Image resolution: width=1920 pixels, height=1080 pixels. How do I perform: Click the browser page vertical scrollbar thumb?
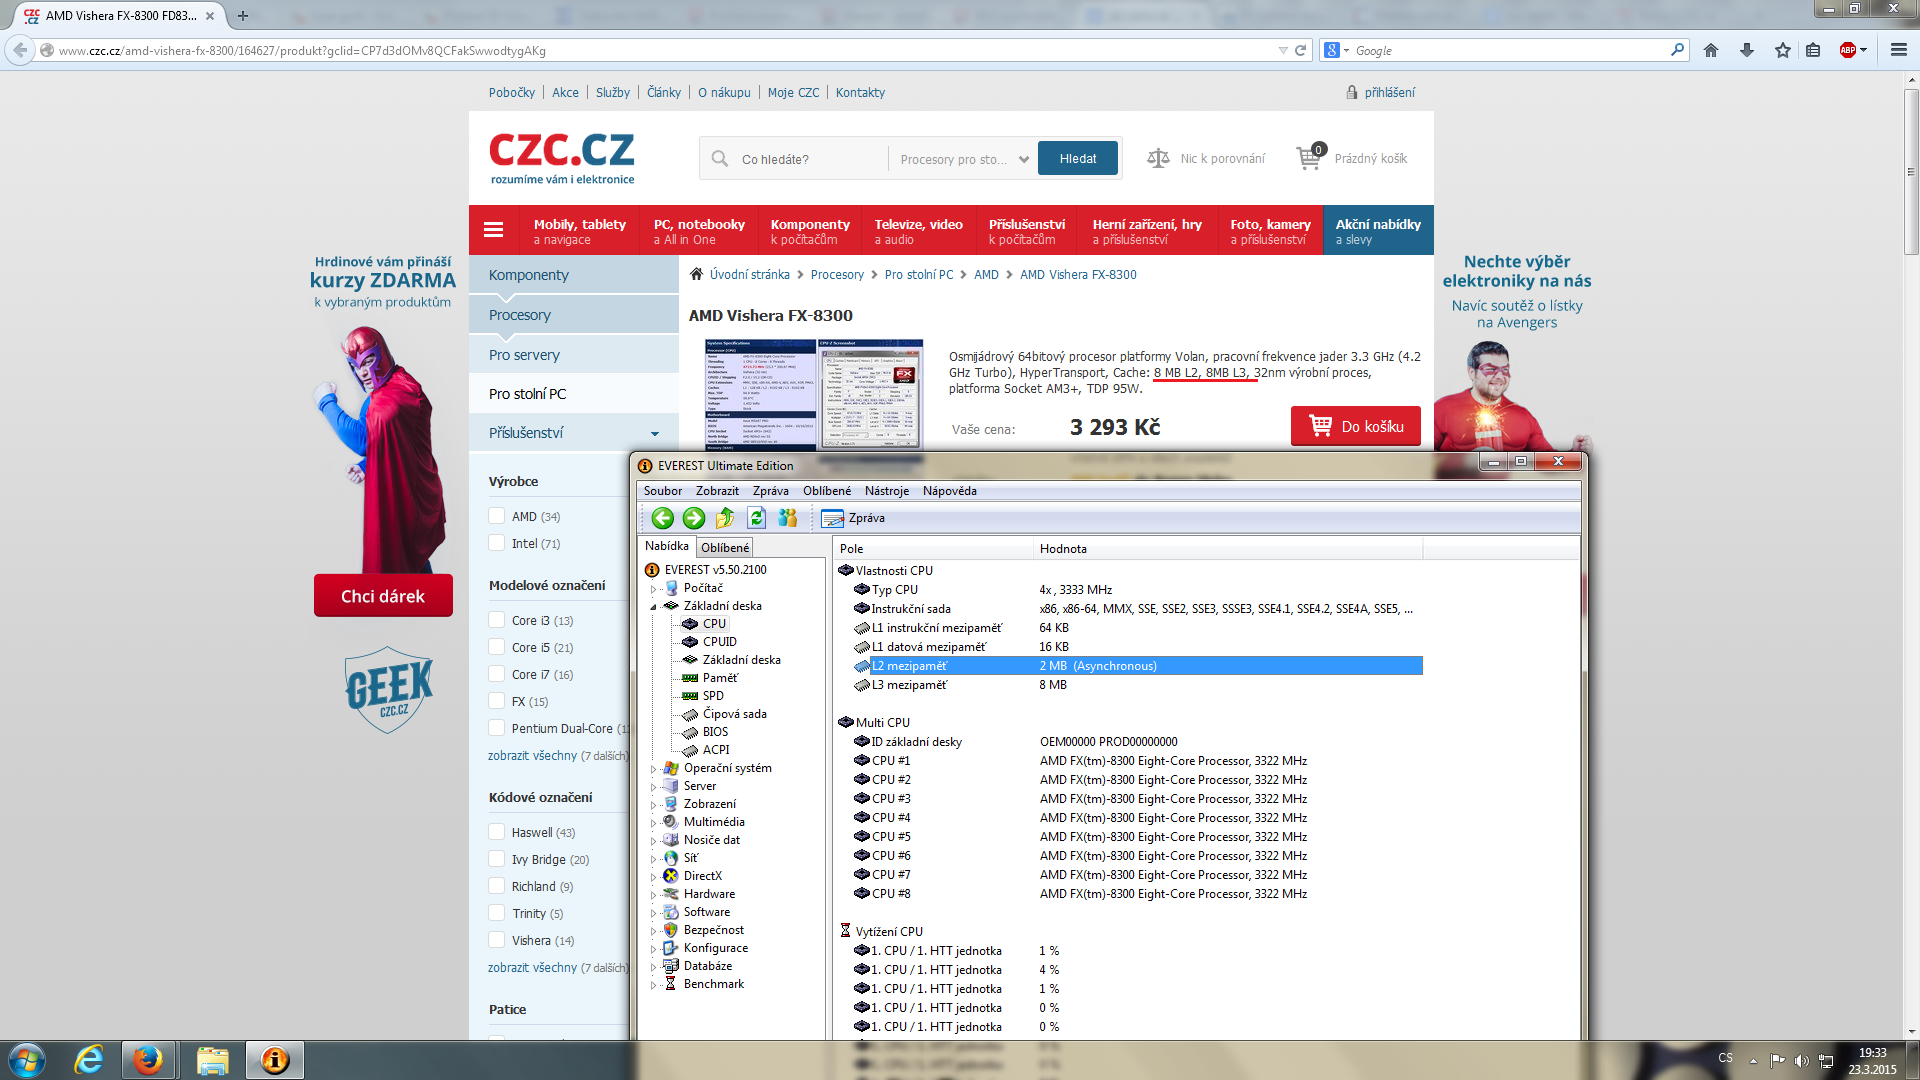(1911, 170)
